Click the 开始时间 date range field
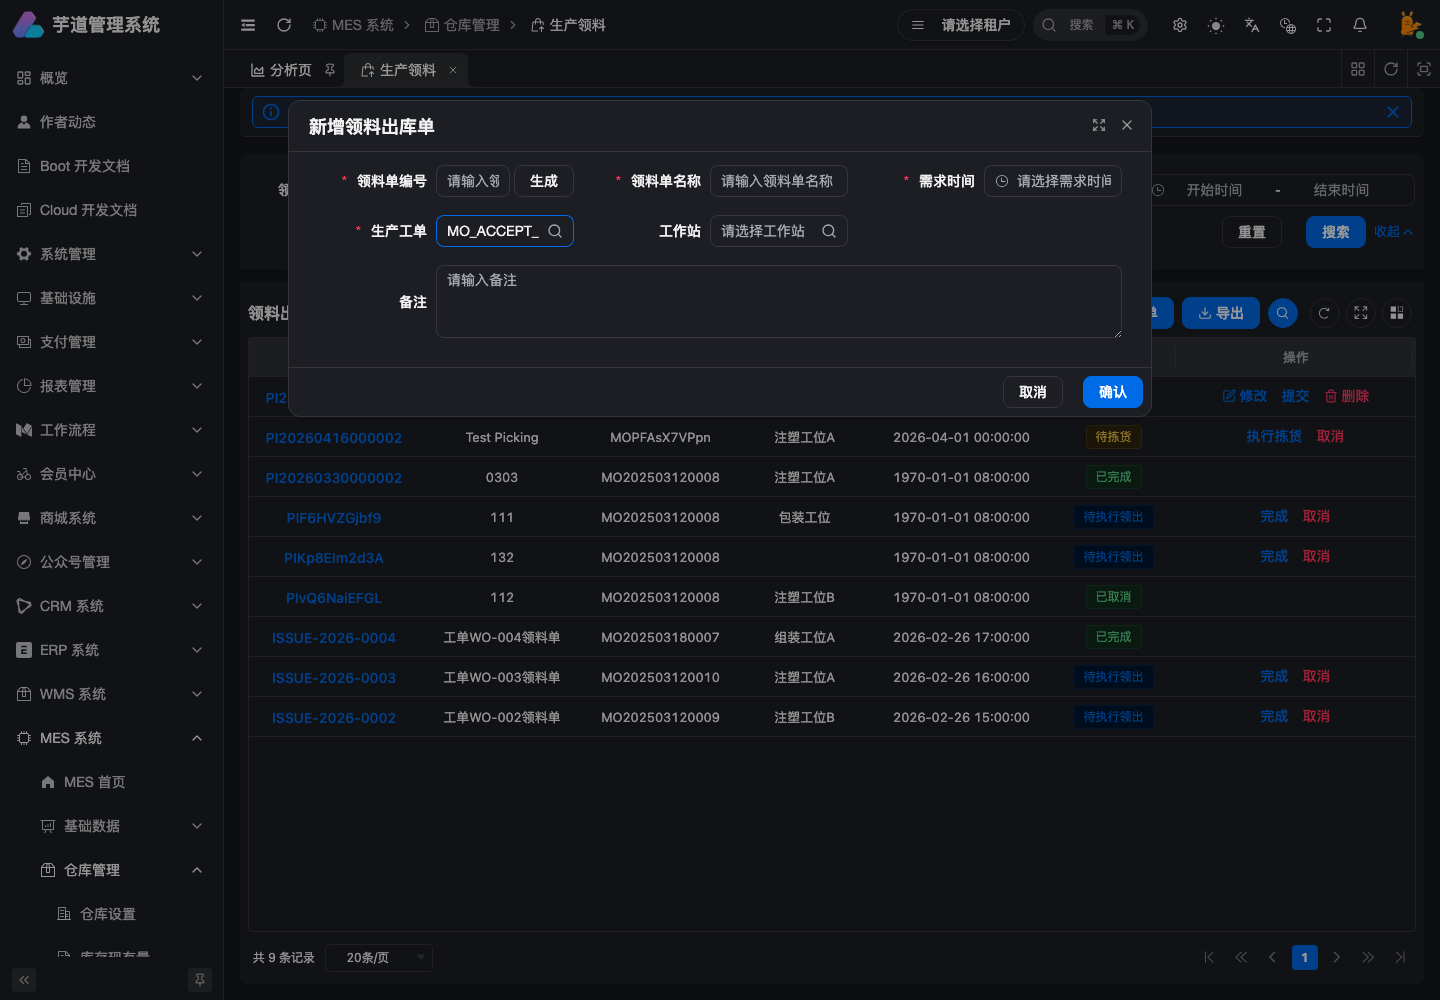The image size is (1440, 1000). [x=1214, y=190]
